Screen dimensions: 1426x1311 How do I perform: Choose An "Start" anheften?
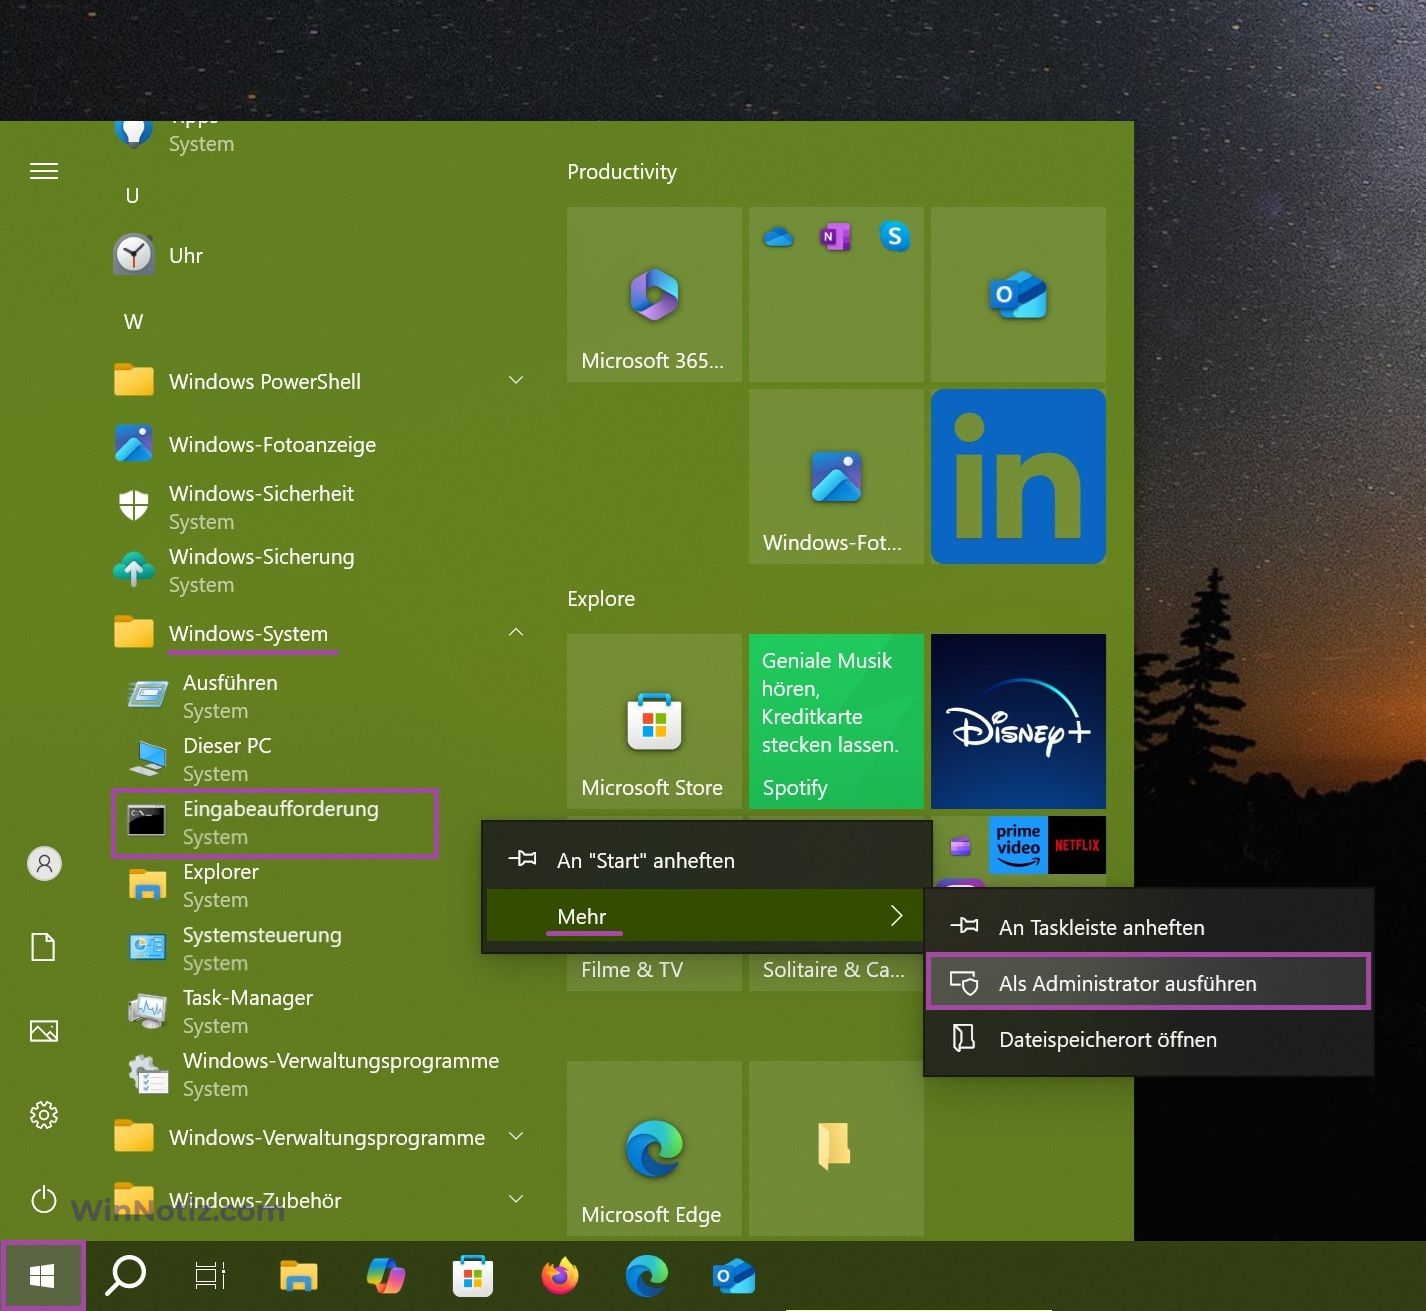pos(707,860)
